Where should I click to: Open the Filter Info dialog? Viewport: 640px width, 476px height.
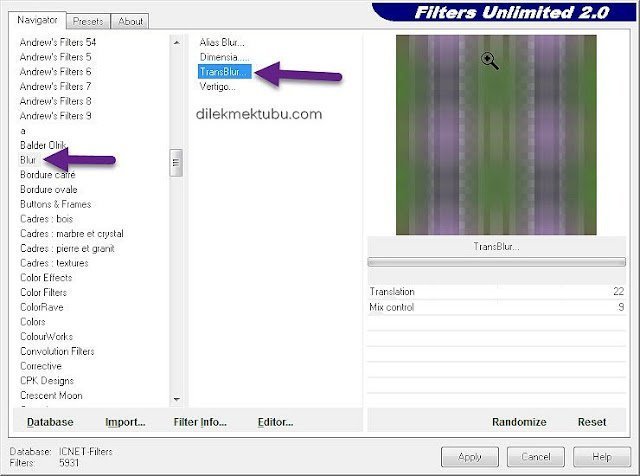pyautogui.click(x=200, y=422)
